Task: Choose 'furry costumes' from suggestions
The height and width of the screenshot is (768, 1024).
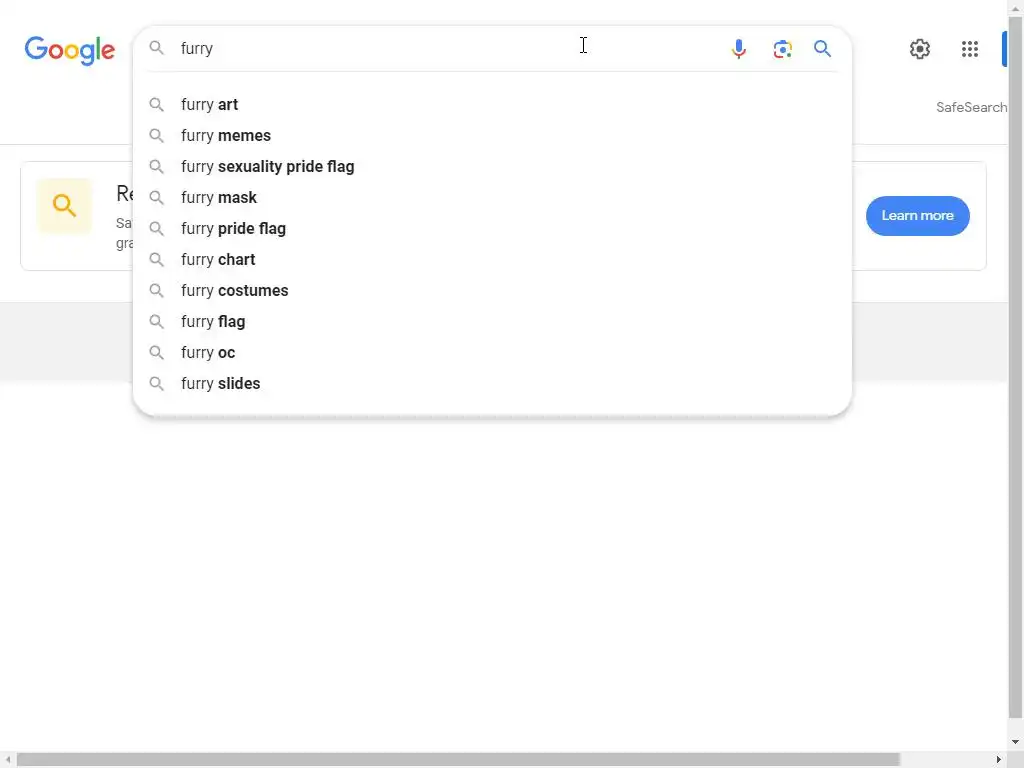Action: [235, 290]
